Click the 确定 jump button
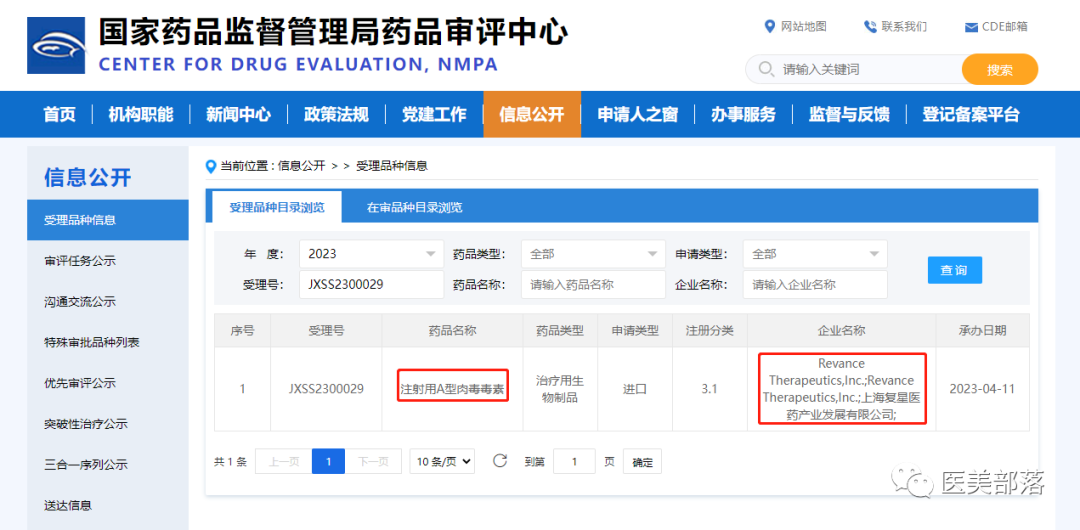This screenshot has height=530, width=1080. pos(643,461)
